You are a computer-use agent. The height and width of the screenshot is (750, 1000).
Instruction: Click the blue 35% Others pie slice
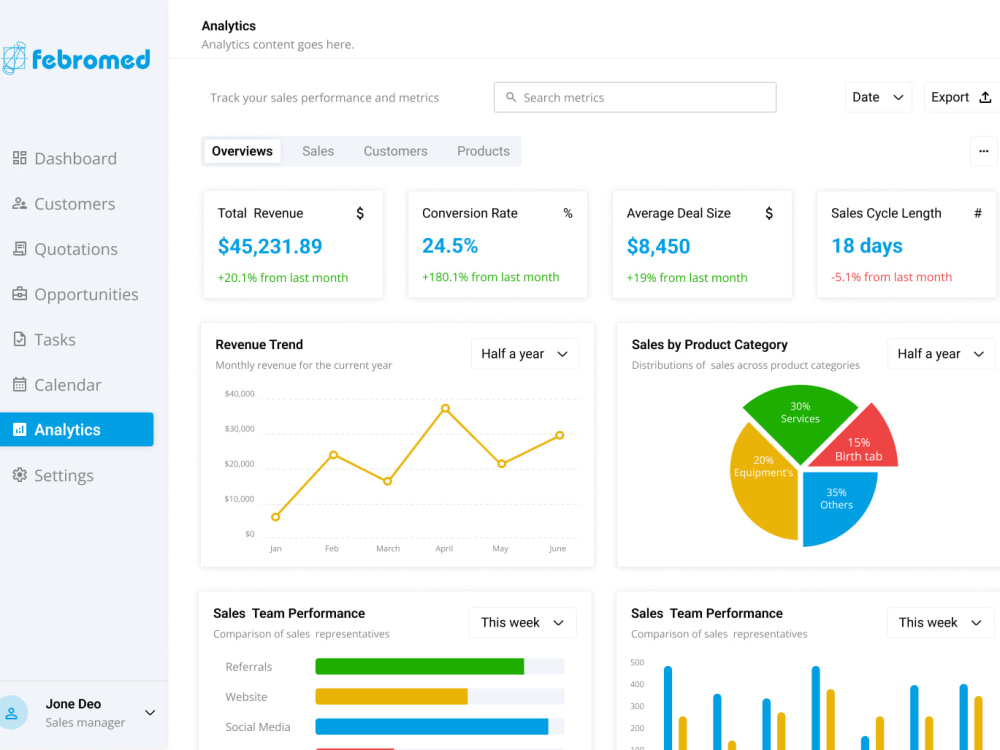835,504
